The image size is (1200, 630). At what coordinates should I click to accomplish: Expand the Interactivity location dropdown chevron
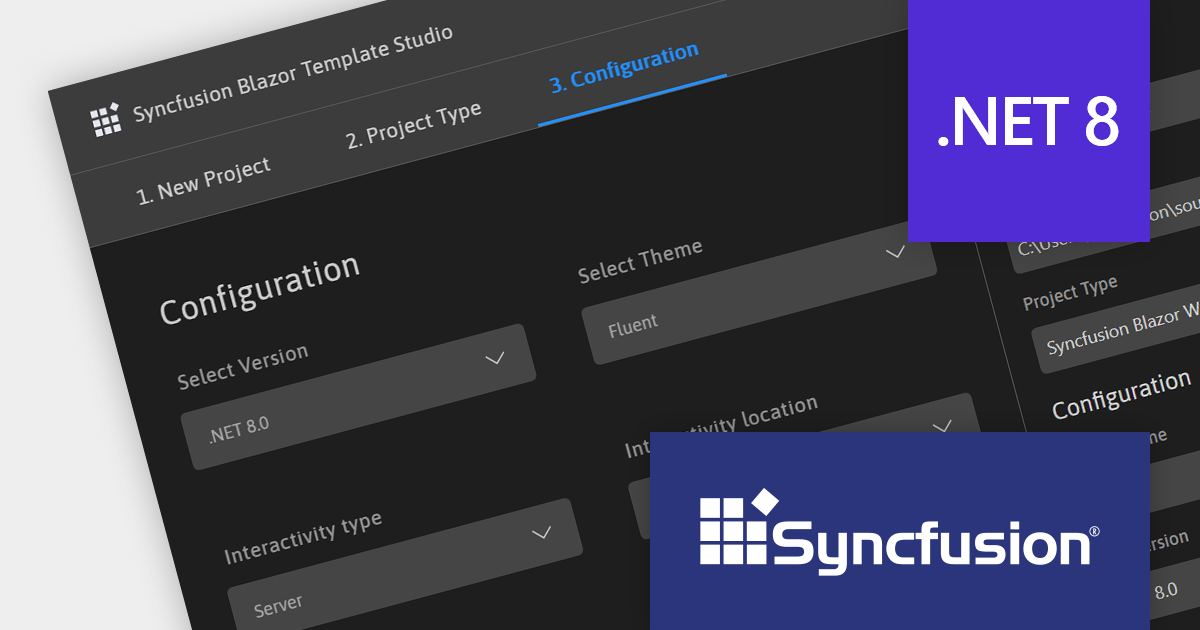(x=942, y=427)
